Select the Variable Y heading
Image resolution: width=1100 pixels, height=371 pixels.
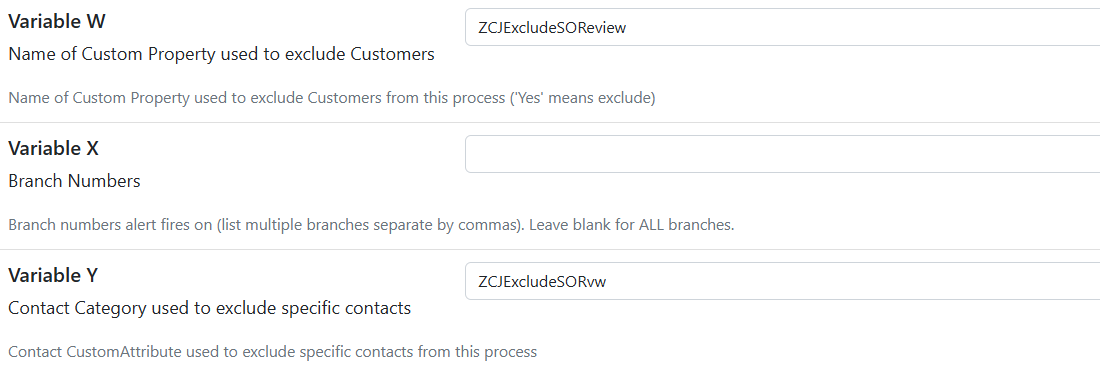[53, 276]
